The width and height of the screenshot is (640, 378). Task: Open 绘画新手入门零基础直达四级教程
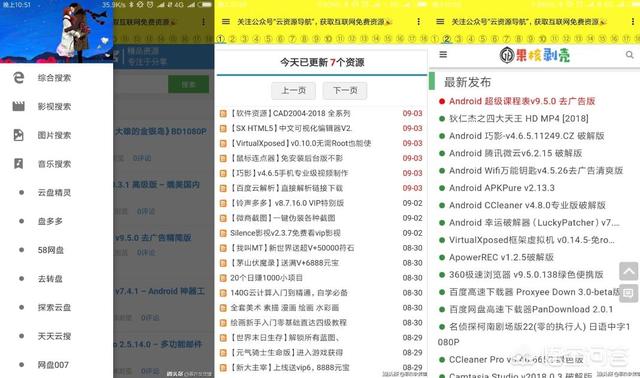(x=289, y=322)
